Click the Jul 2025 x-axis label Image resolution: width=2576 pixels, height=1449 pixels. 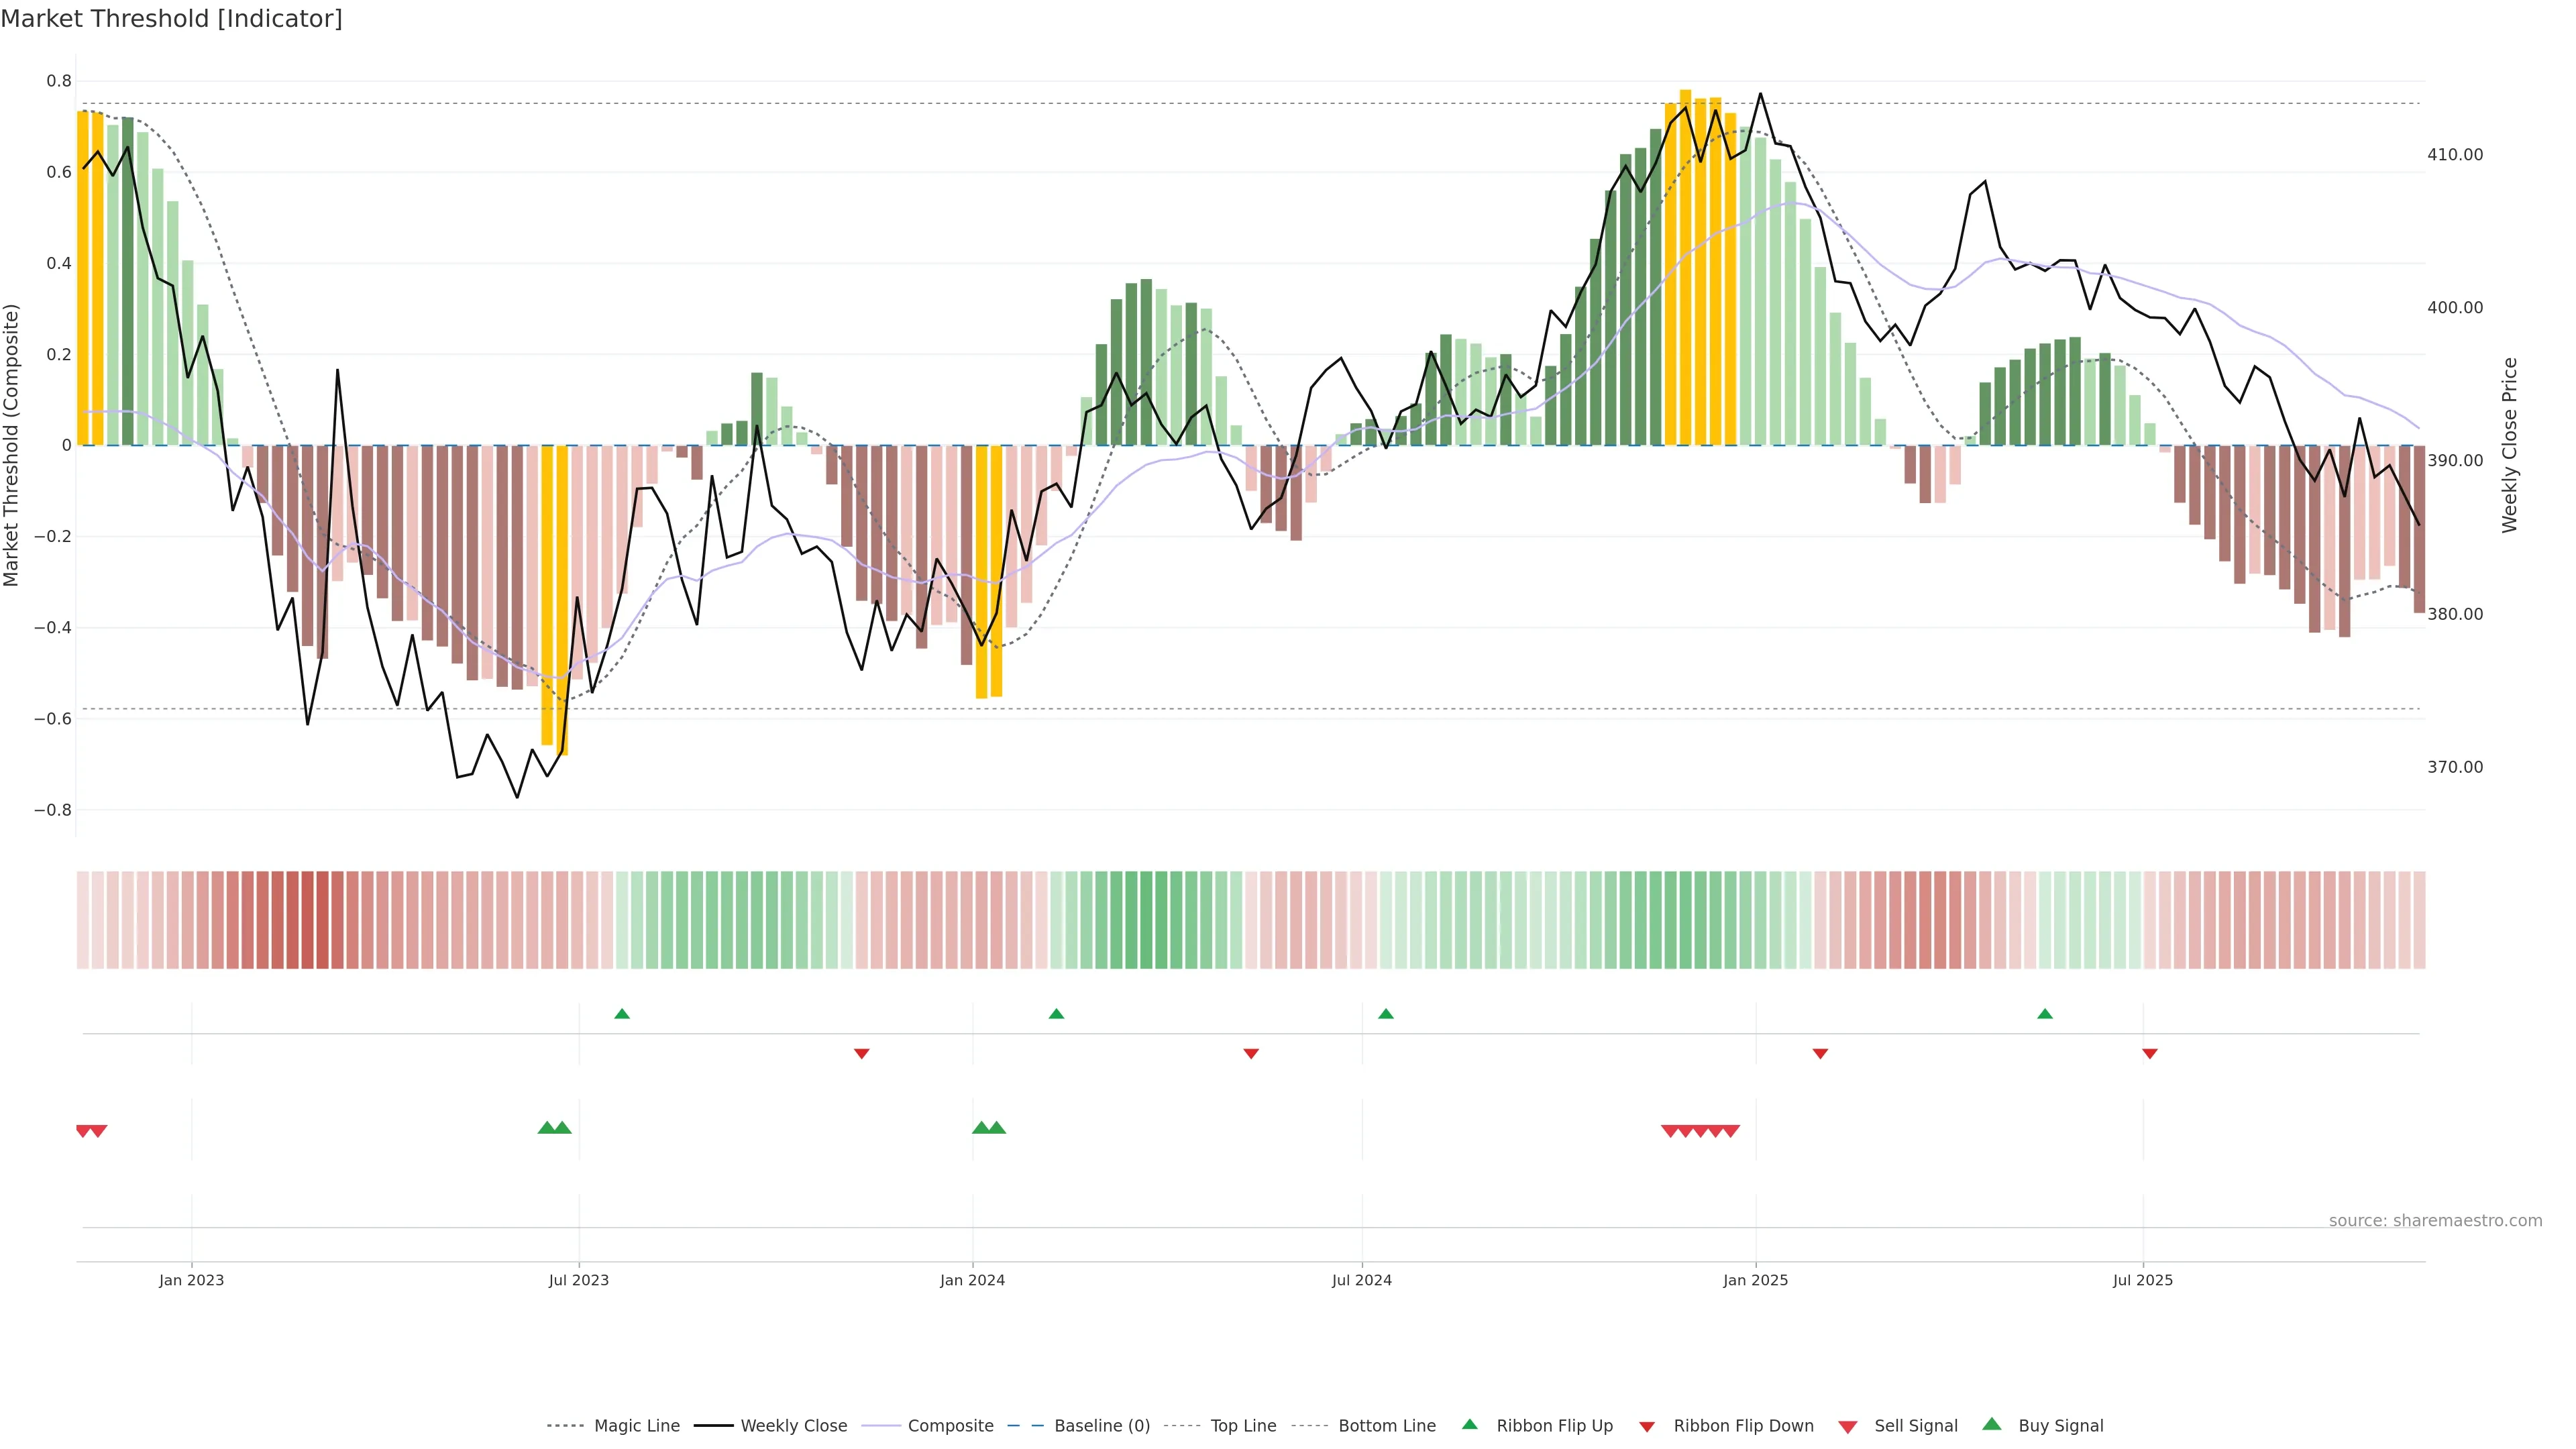(2142, 1280)
